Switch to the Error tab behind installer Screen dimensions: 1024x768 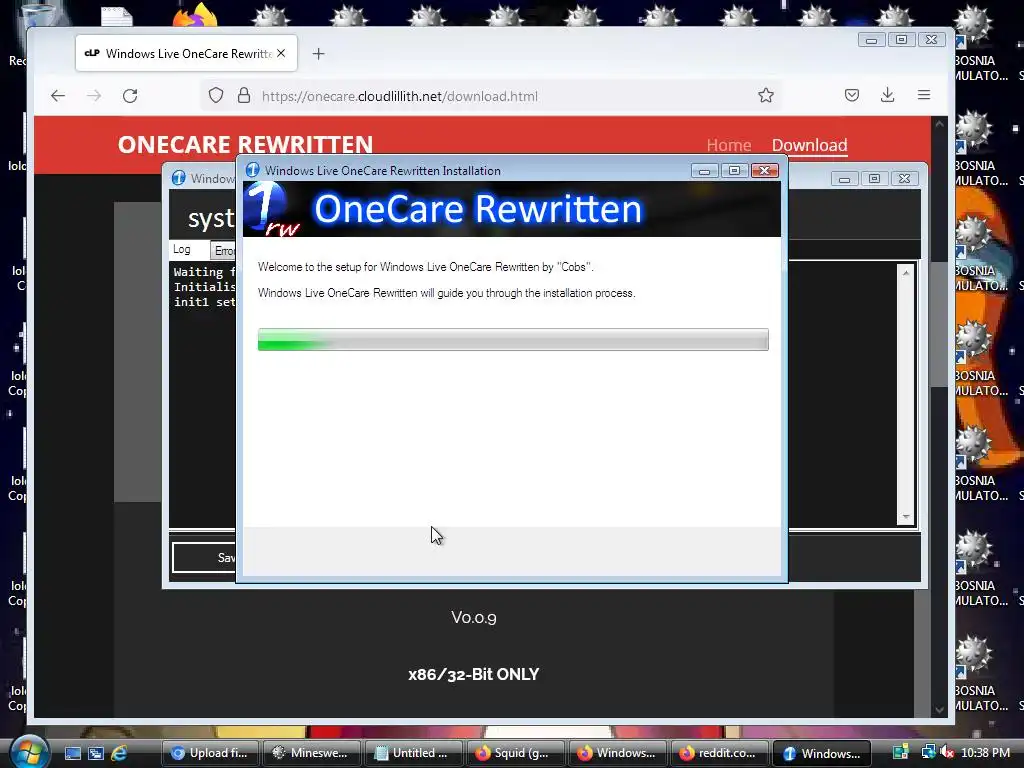tap(223, 251)
